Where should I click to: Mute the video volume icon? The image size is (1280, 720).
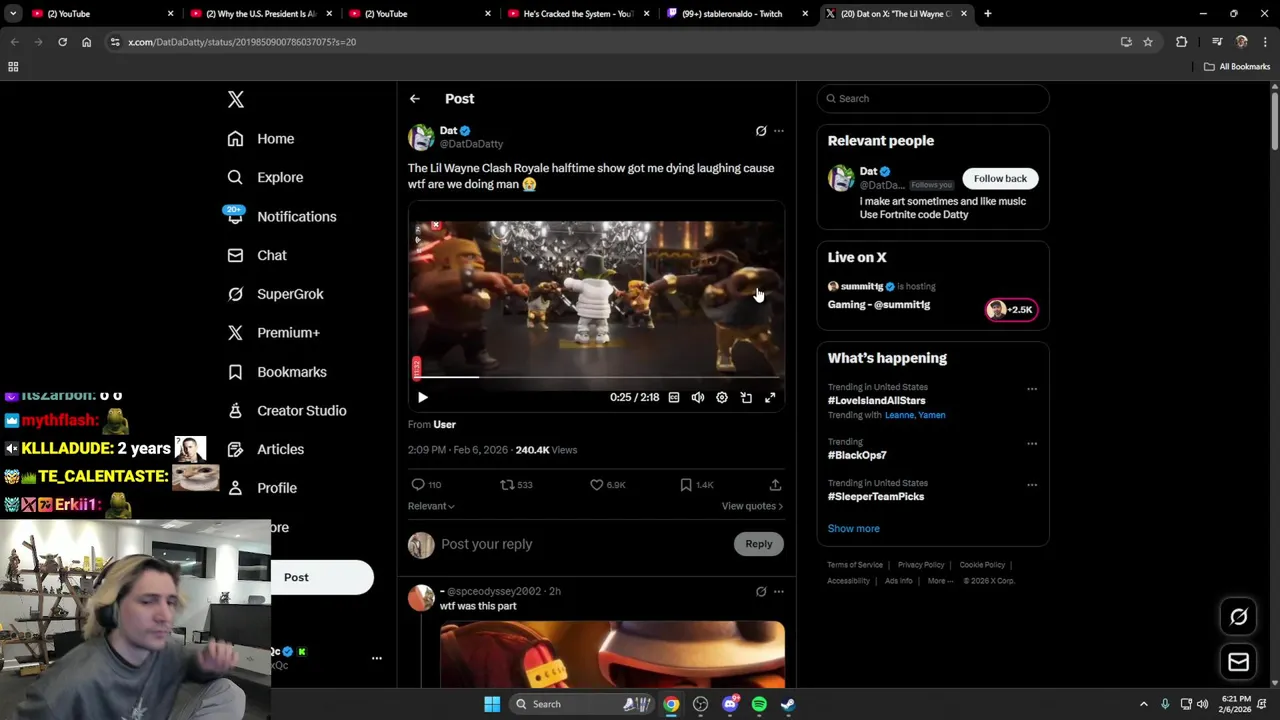pyautogui.click(x=698, y=397)
